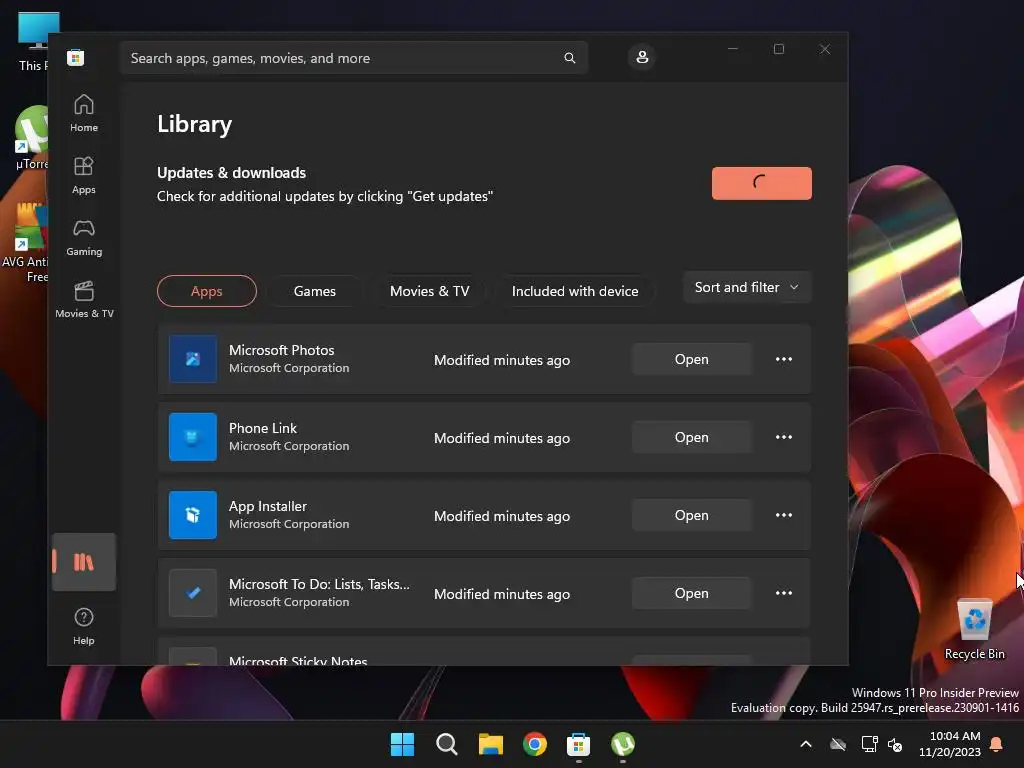This screenshot has height=768, width=1024.
Task: Click 'Microsoft Photos' title text
Action: pyautogui.click(x=281, y=350)
